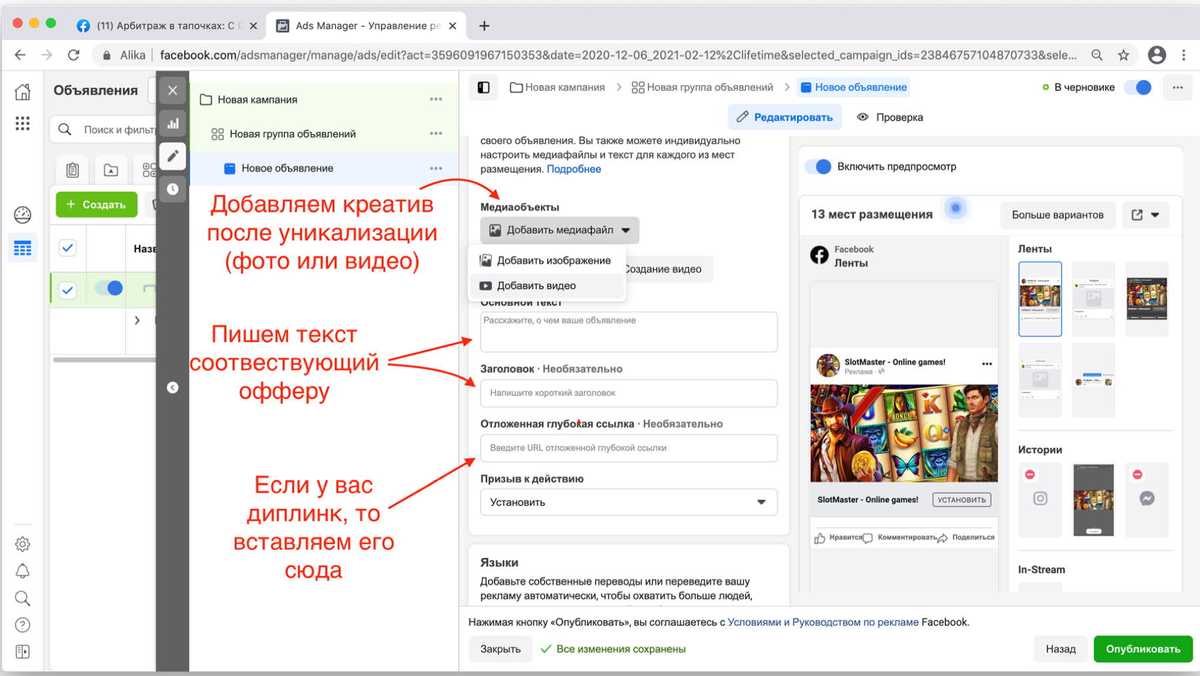Switch to the Проверка tab
This screenshot has width=1200, height=676.
point(889,117)
